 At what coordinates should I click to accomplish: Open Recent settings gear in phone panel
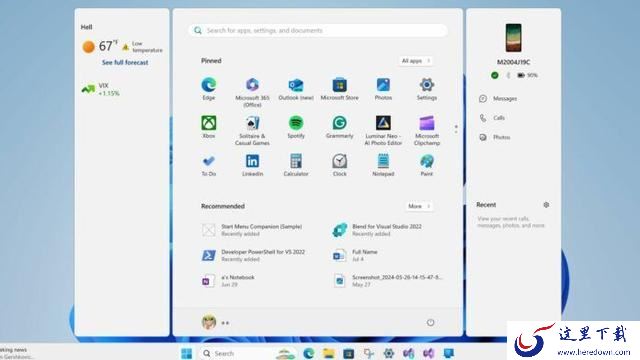click(546, 205)
